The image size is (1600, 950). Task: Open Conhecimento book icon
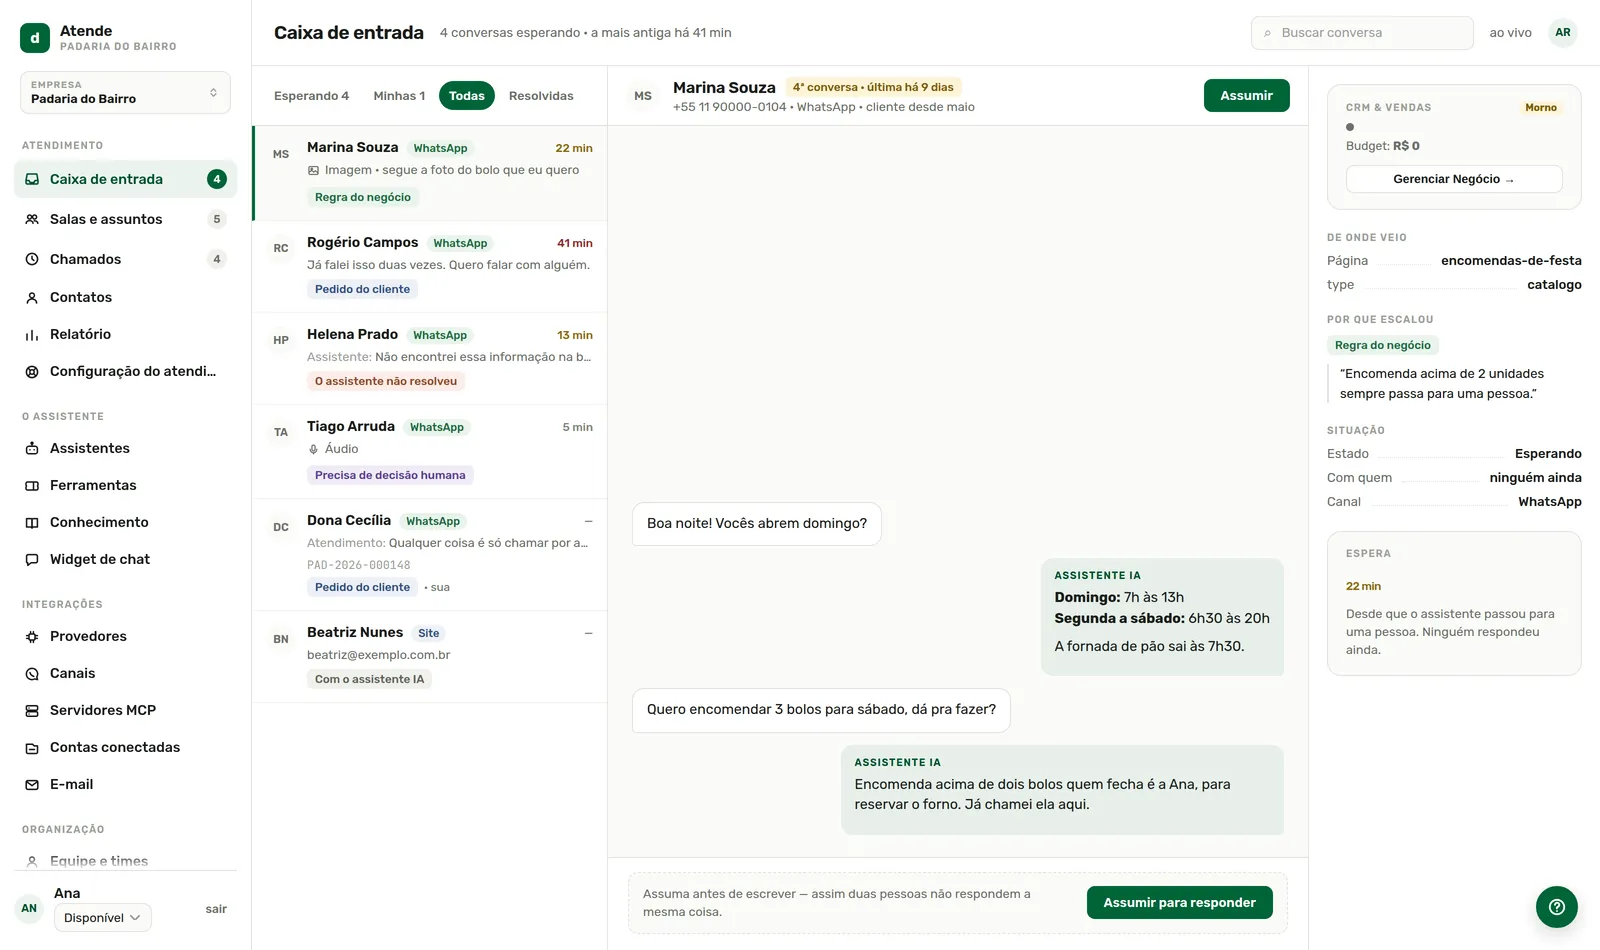click(x=32, y=522)
